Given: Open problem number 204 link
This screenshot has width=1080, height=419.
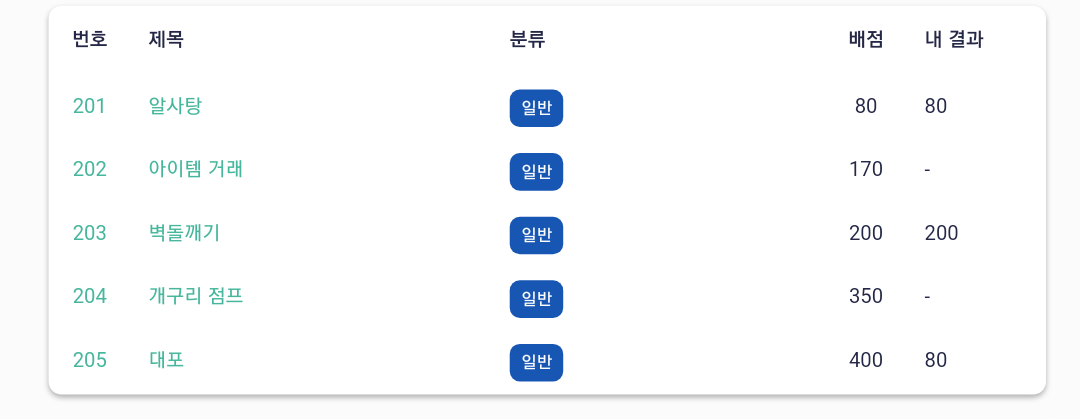Looking at the screenshot, I should coord(90,296).
